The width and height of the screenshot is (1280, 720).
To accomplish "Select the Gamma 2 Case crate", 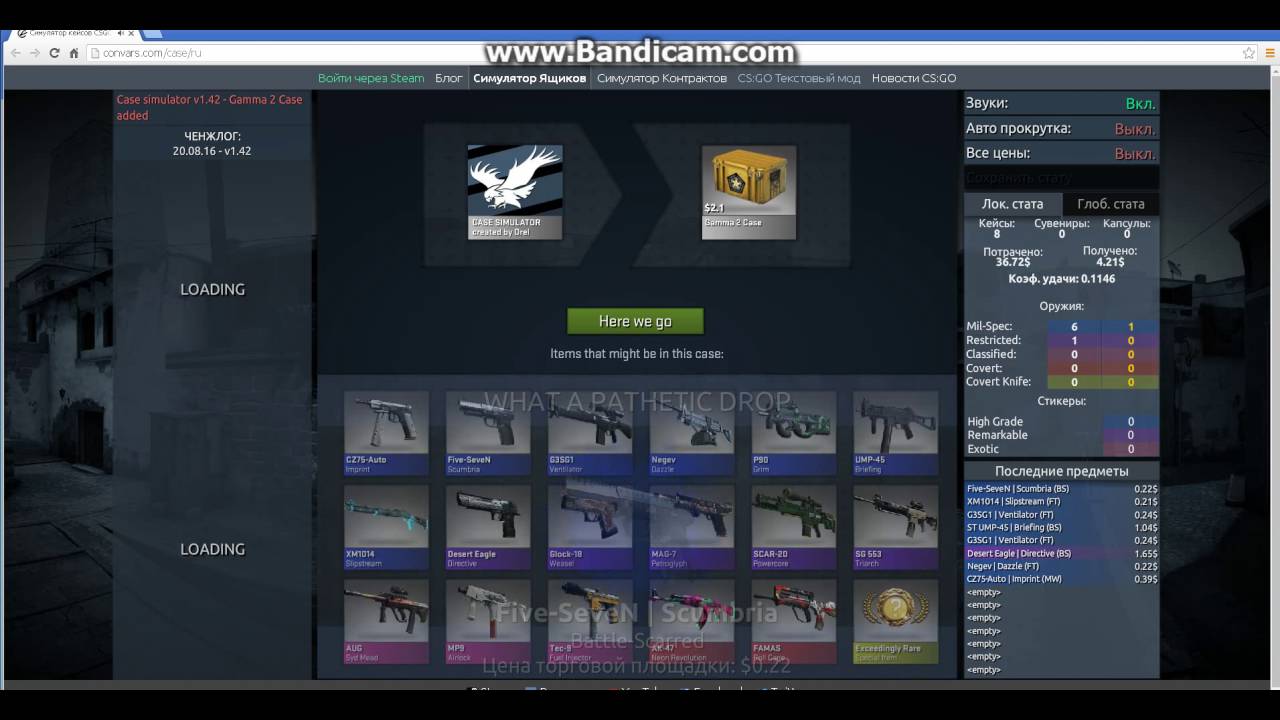I will click(x=749, y=192).
